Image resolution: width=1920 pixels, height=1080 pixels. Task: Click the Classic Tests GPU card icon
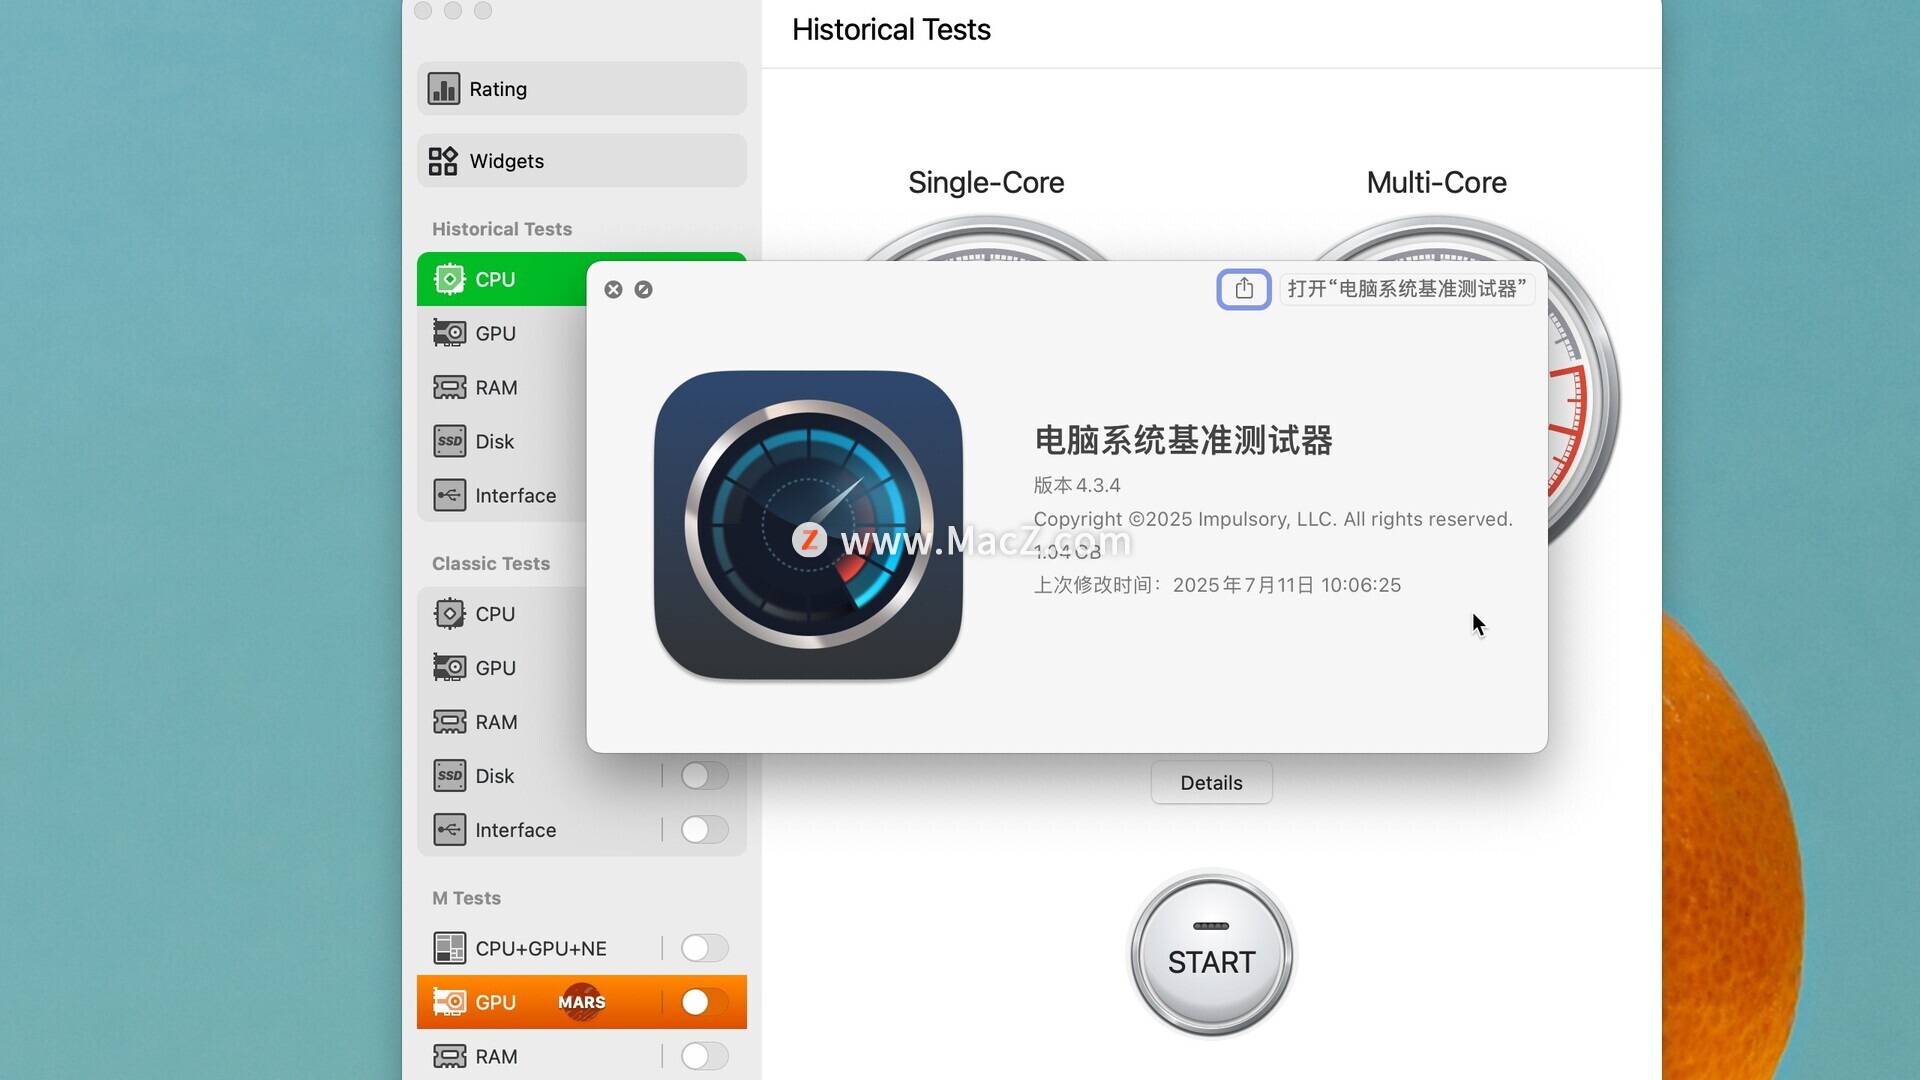click(449, 667)
